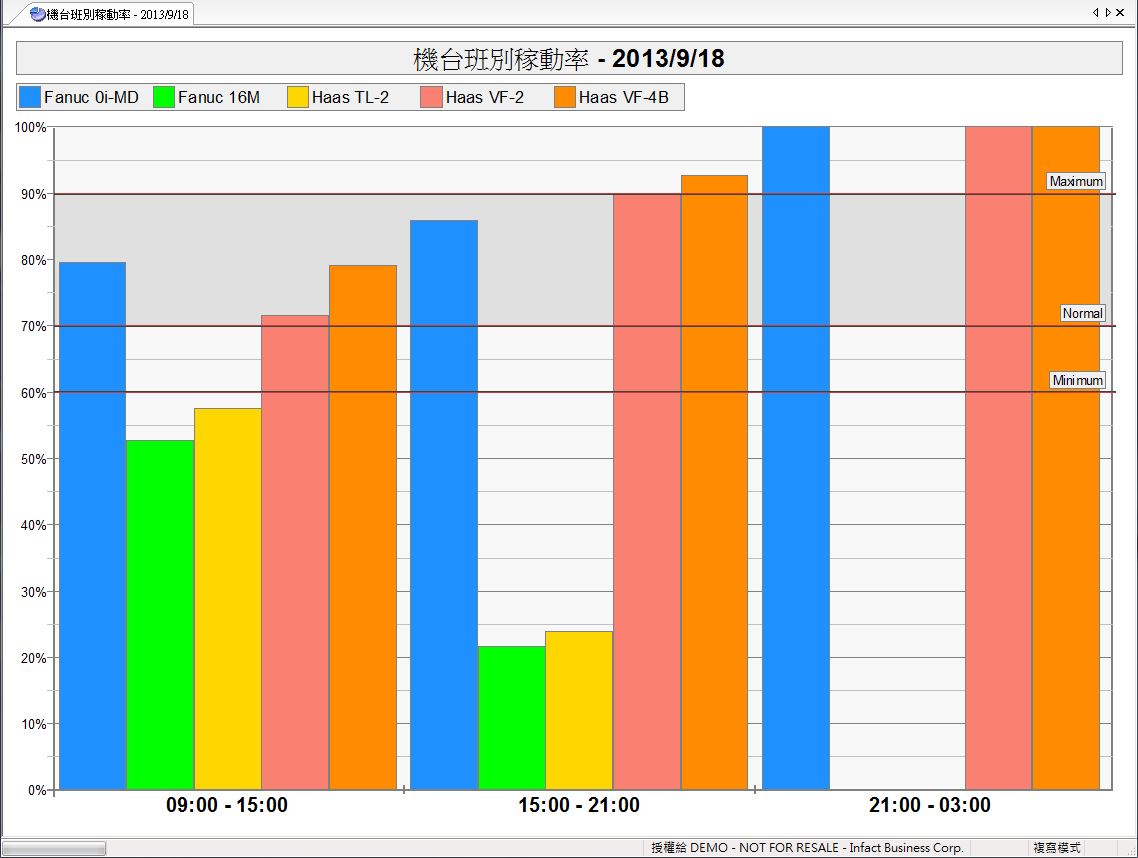Click the salmon Haas VF-2 bar in 21:00 - 03:00
This screenshot has width=1138, height=858.
tap(998, 458)
